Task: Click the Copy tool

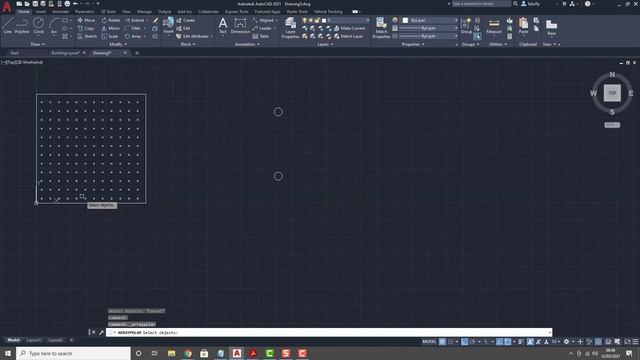Action: point(86,28)
